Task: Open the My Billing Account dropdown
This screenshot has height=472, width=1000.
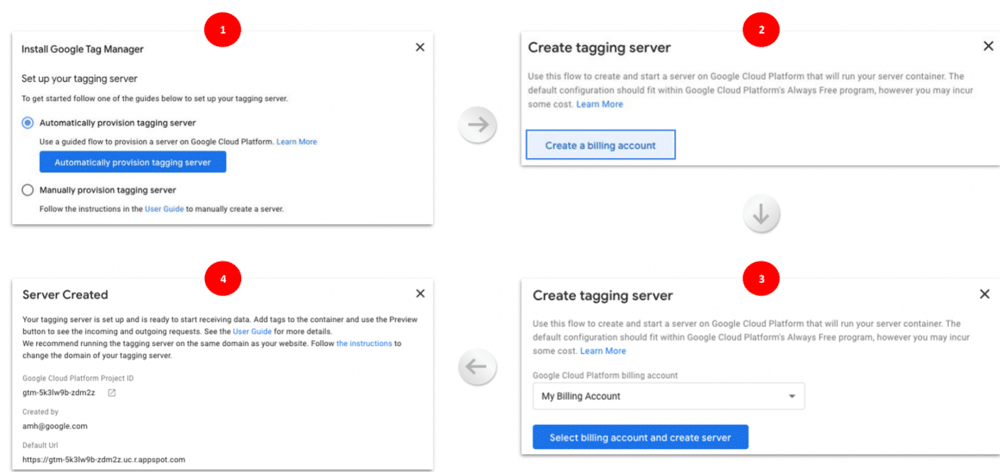Action: click(668, 396)
